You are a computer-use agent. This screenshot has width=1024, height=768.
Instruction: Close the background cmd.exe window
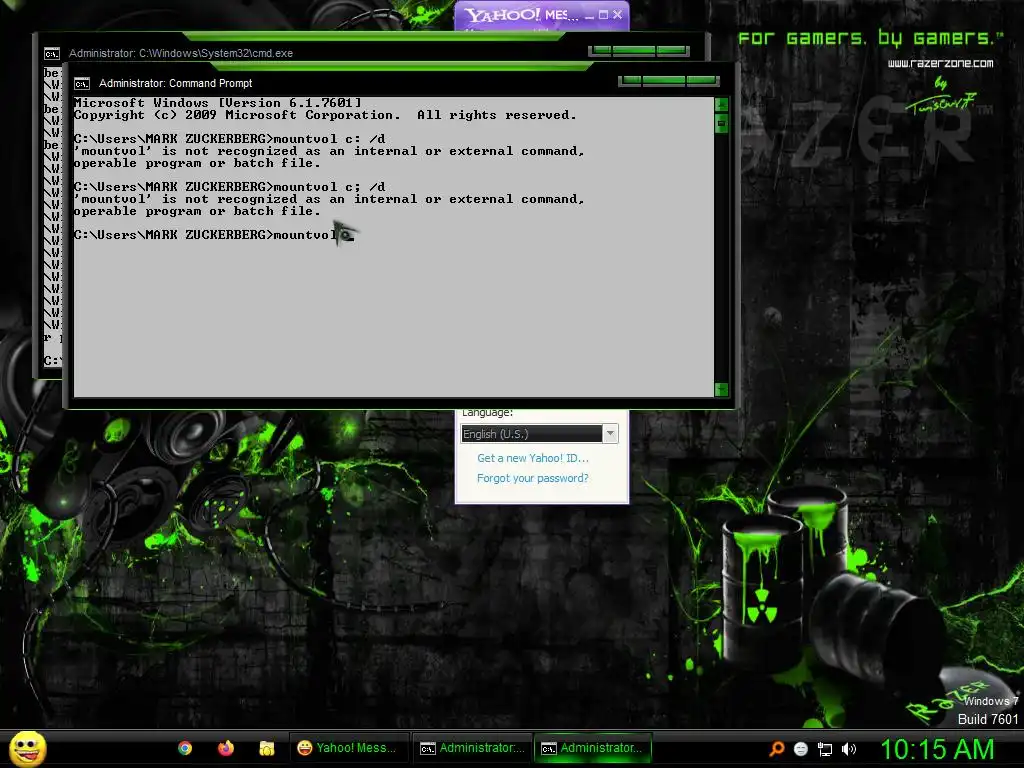pyautogui.click(x=673, y=50)
